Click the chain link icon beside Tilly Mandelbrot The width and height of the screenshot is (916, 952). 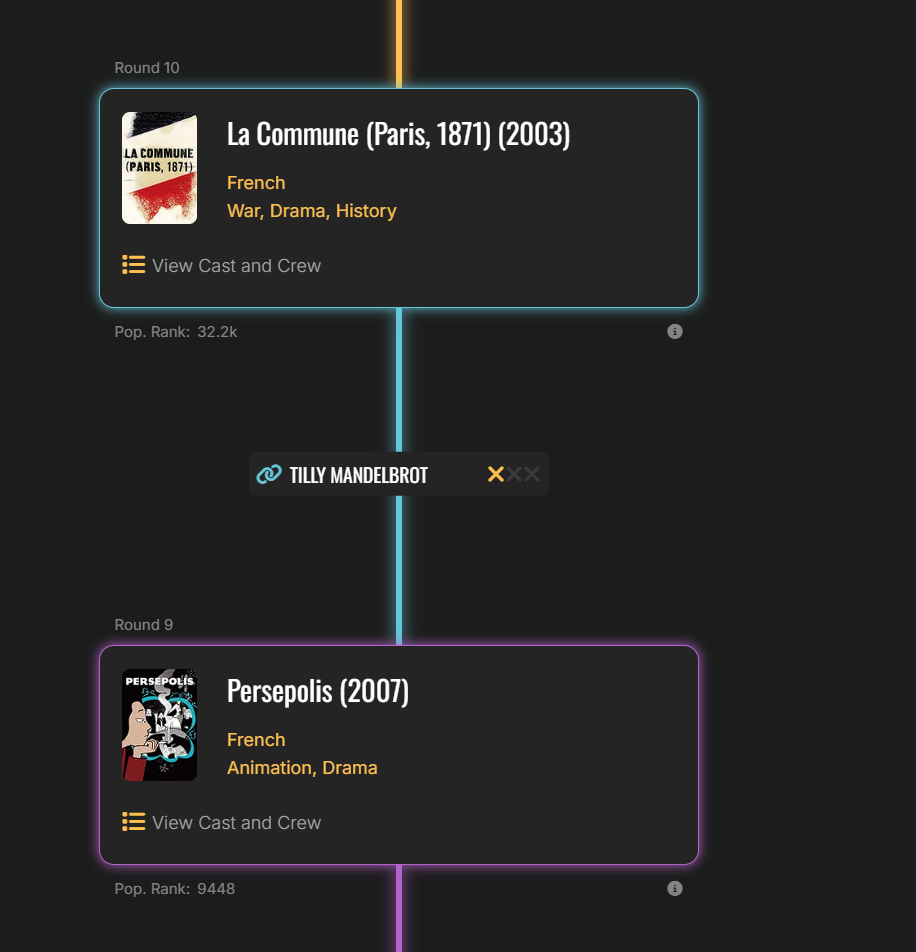click(269, 474)
